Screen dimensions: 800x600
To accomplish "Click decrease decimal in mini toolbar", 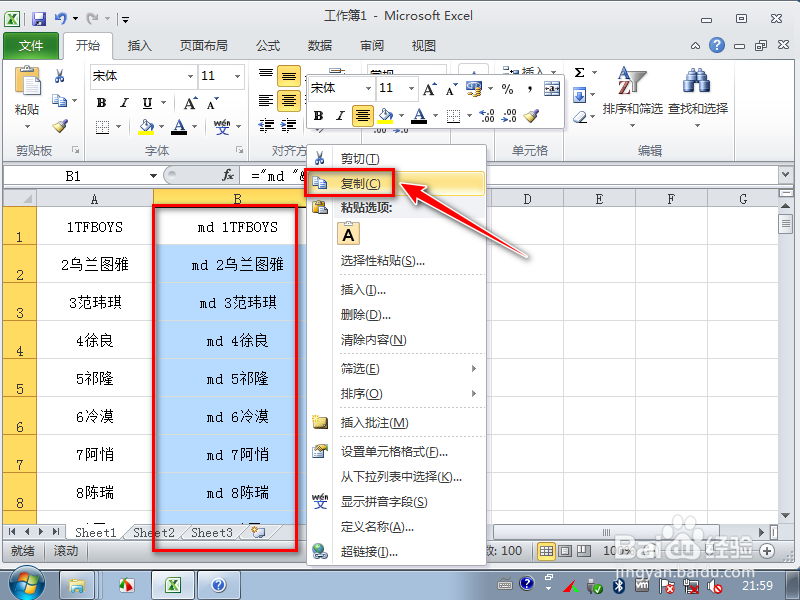I will tap(509, 116).
